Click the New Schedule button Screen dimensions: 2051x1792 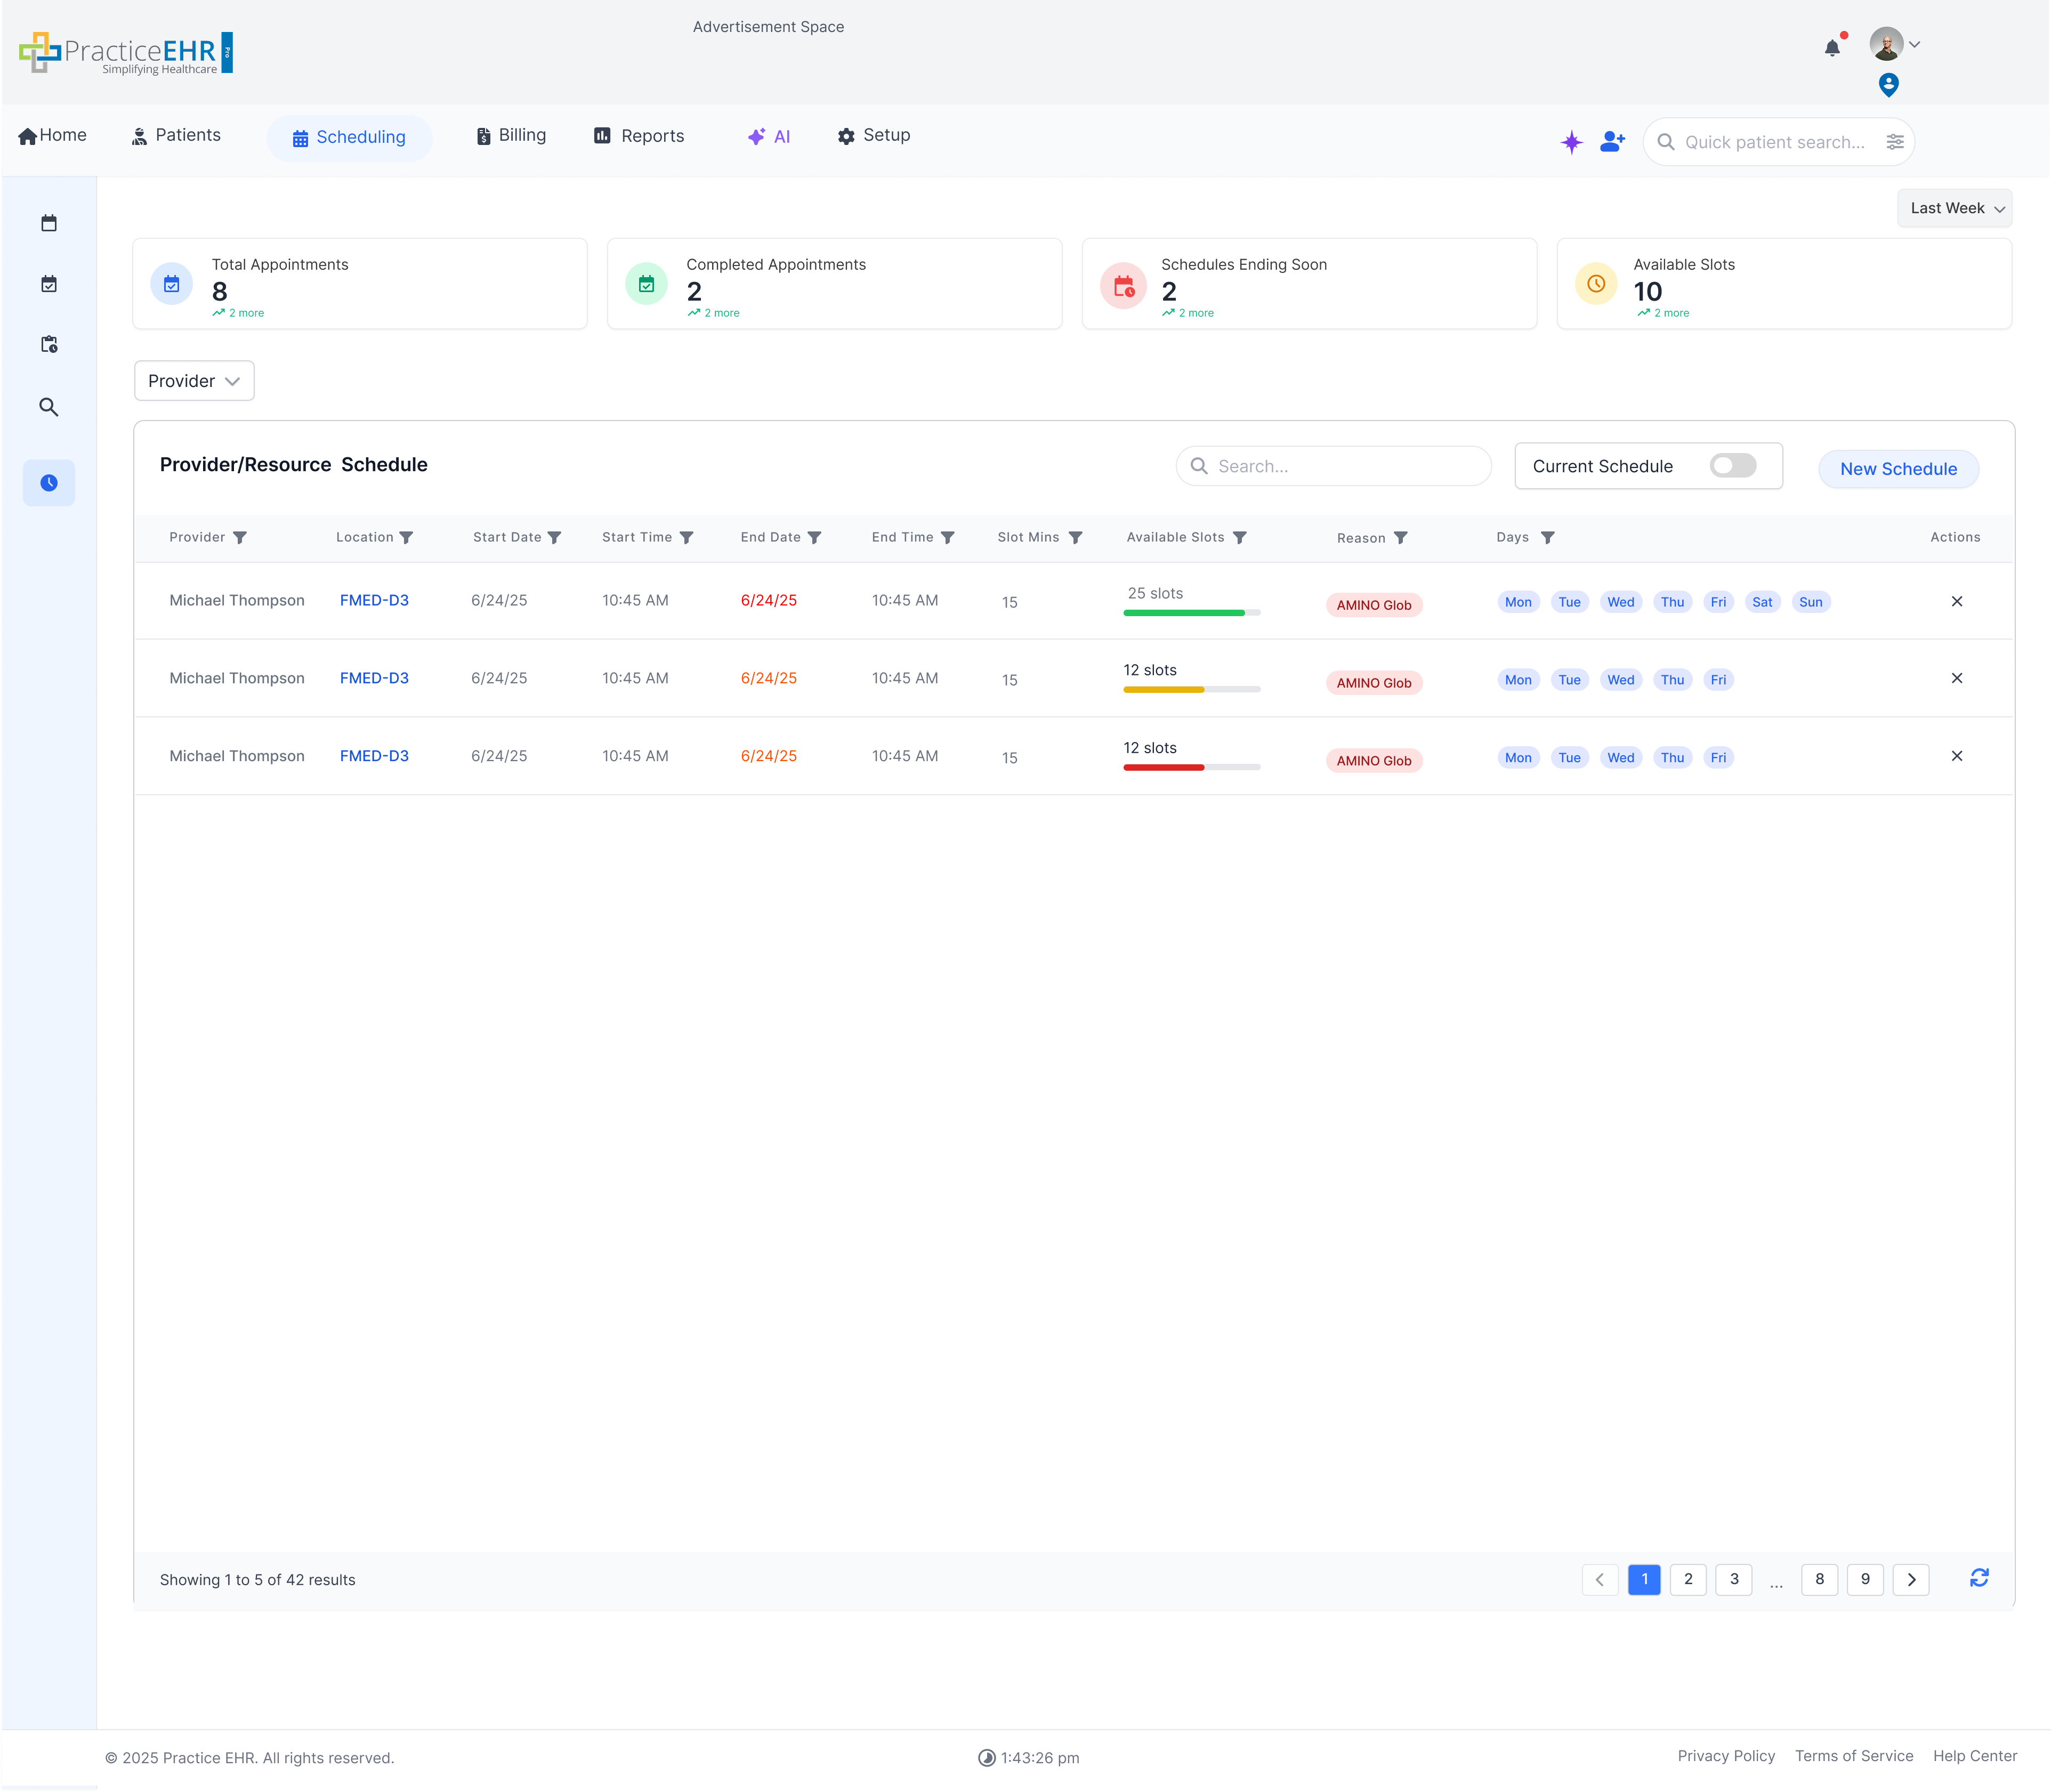(x=1897, y=468)
